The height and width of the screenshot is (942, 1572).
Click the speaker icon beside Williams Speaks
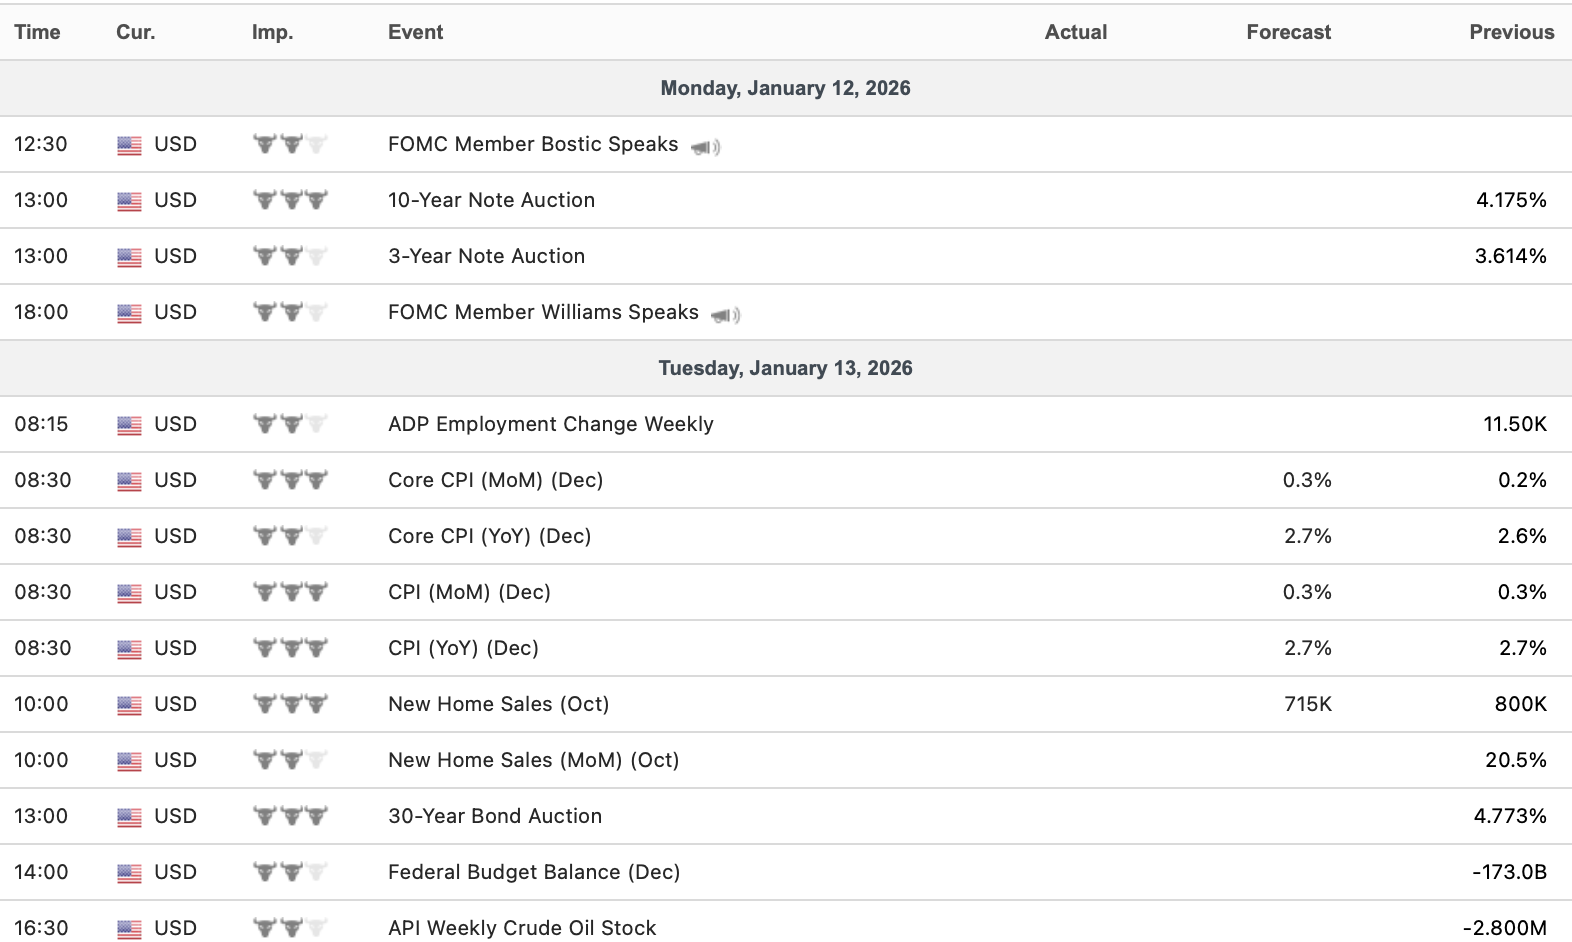coord(725,315)
